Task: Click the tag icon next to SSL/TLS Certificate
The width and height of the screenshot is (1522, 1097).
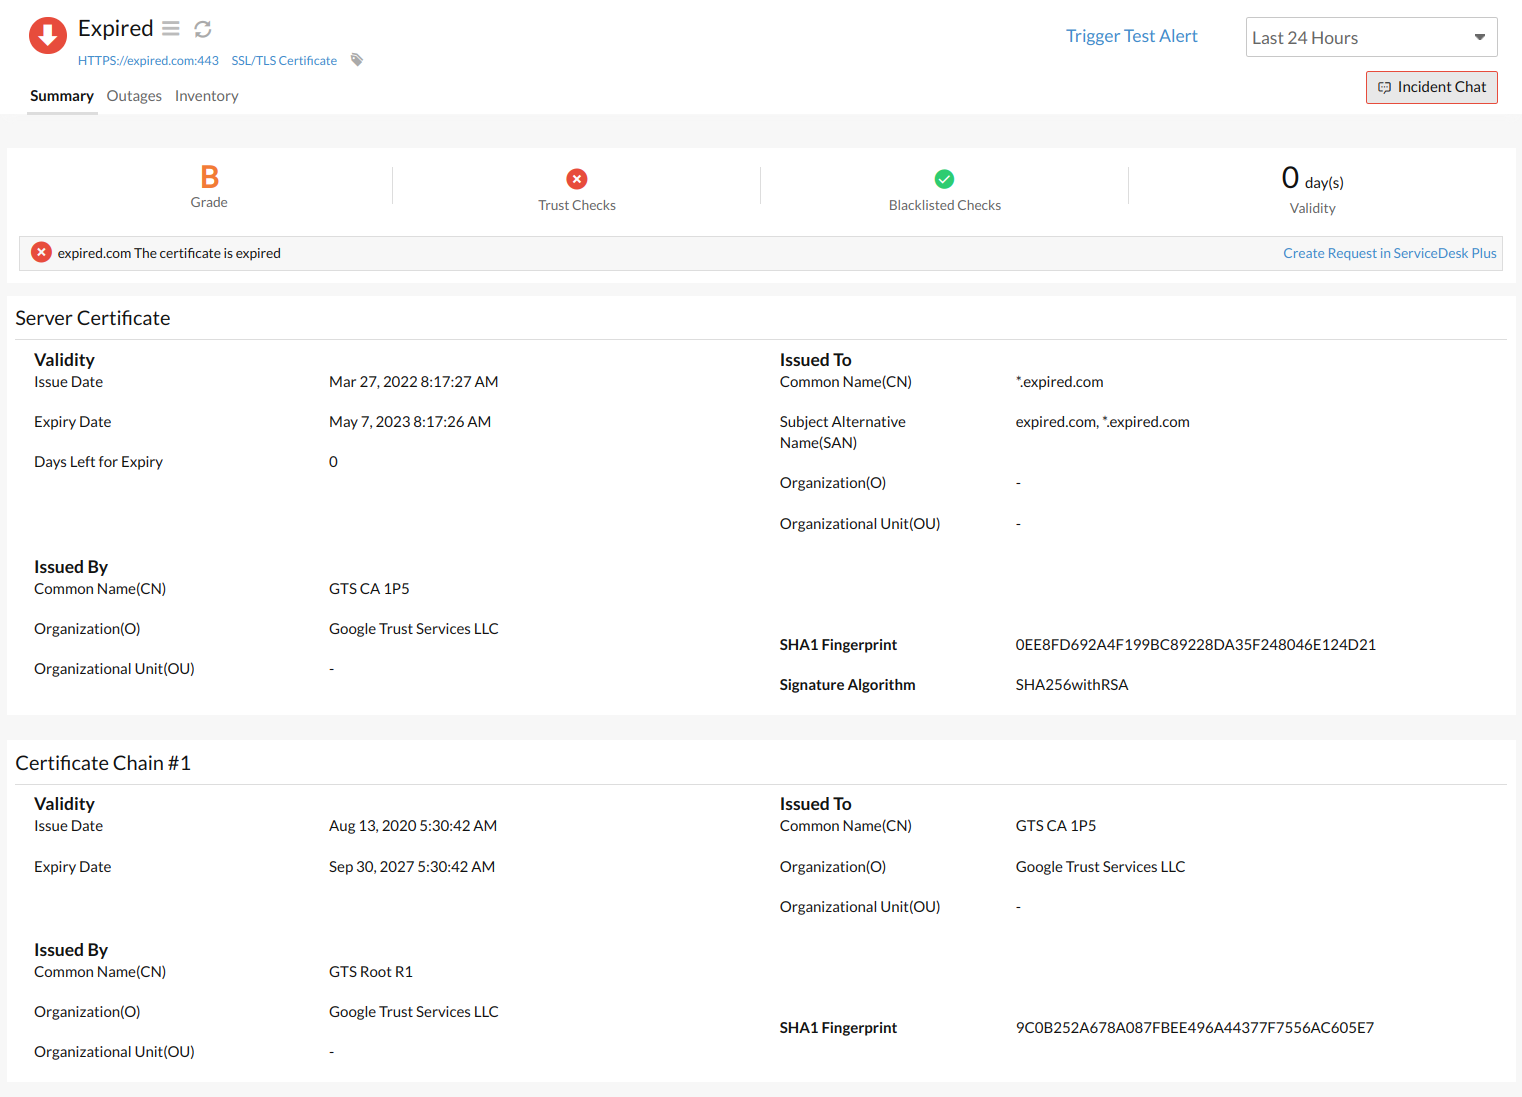Action: pos(357,60)
